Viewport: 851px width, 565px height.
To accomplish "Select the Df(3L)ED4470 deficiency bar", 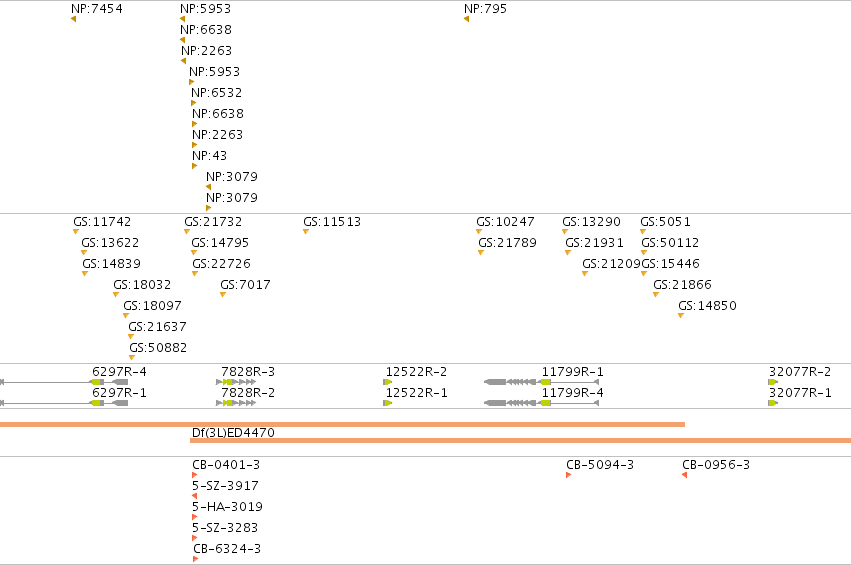I will point(520,440).
